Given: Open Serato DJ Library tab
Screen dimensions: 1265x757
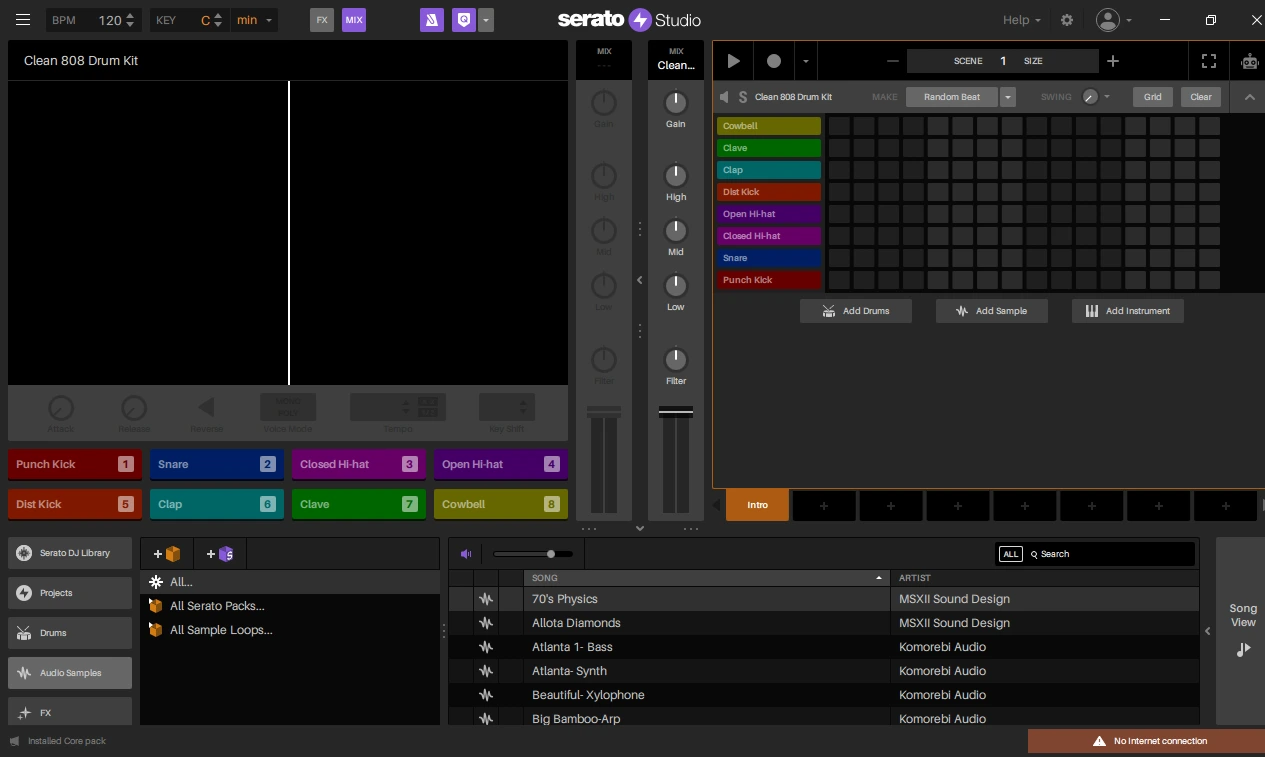Looking at the screenshot, I should [70, 553].
